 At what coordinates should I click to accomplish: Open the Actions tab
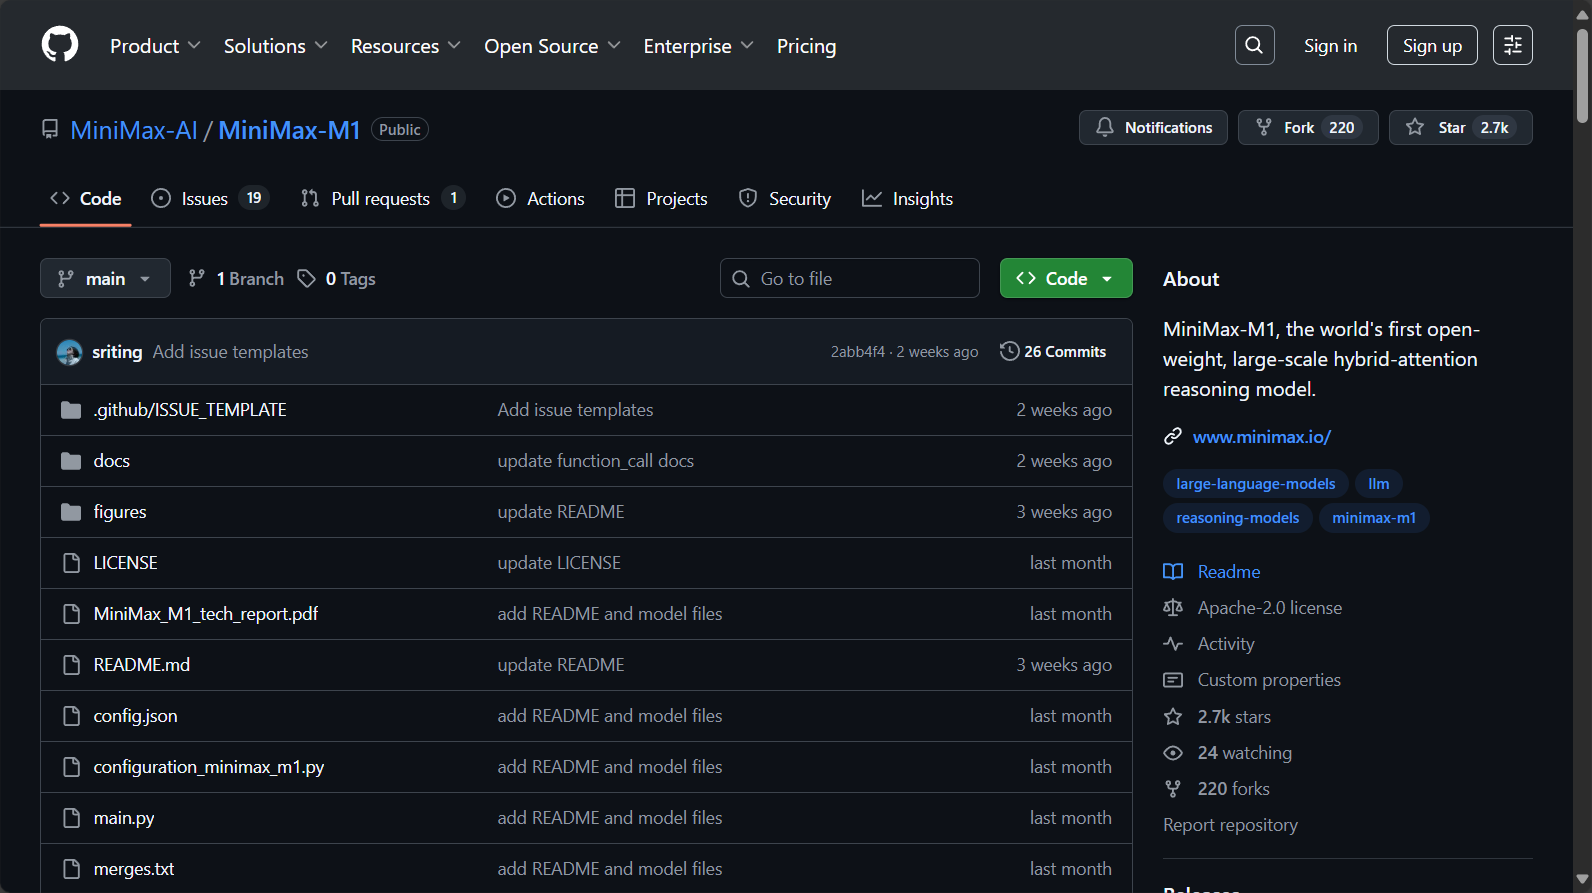pos(540,199)
